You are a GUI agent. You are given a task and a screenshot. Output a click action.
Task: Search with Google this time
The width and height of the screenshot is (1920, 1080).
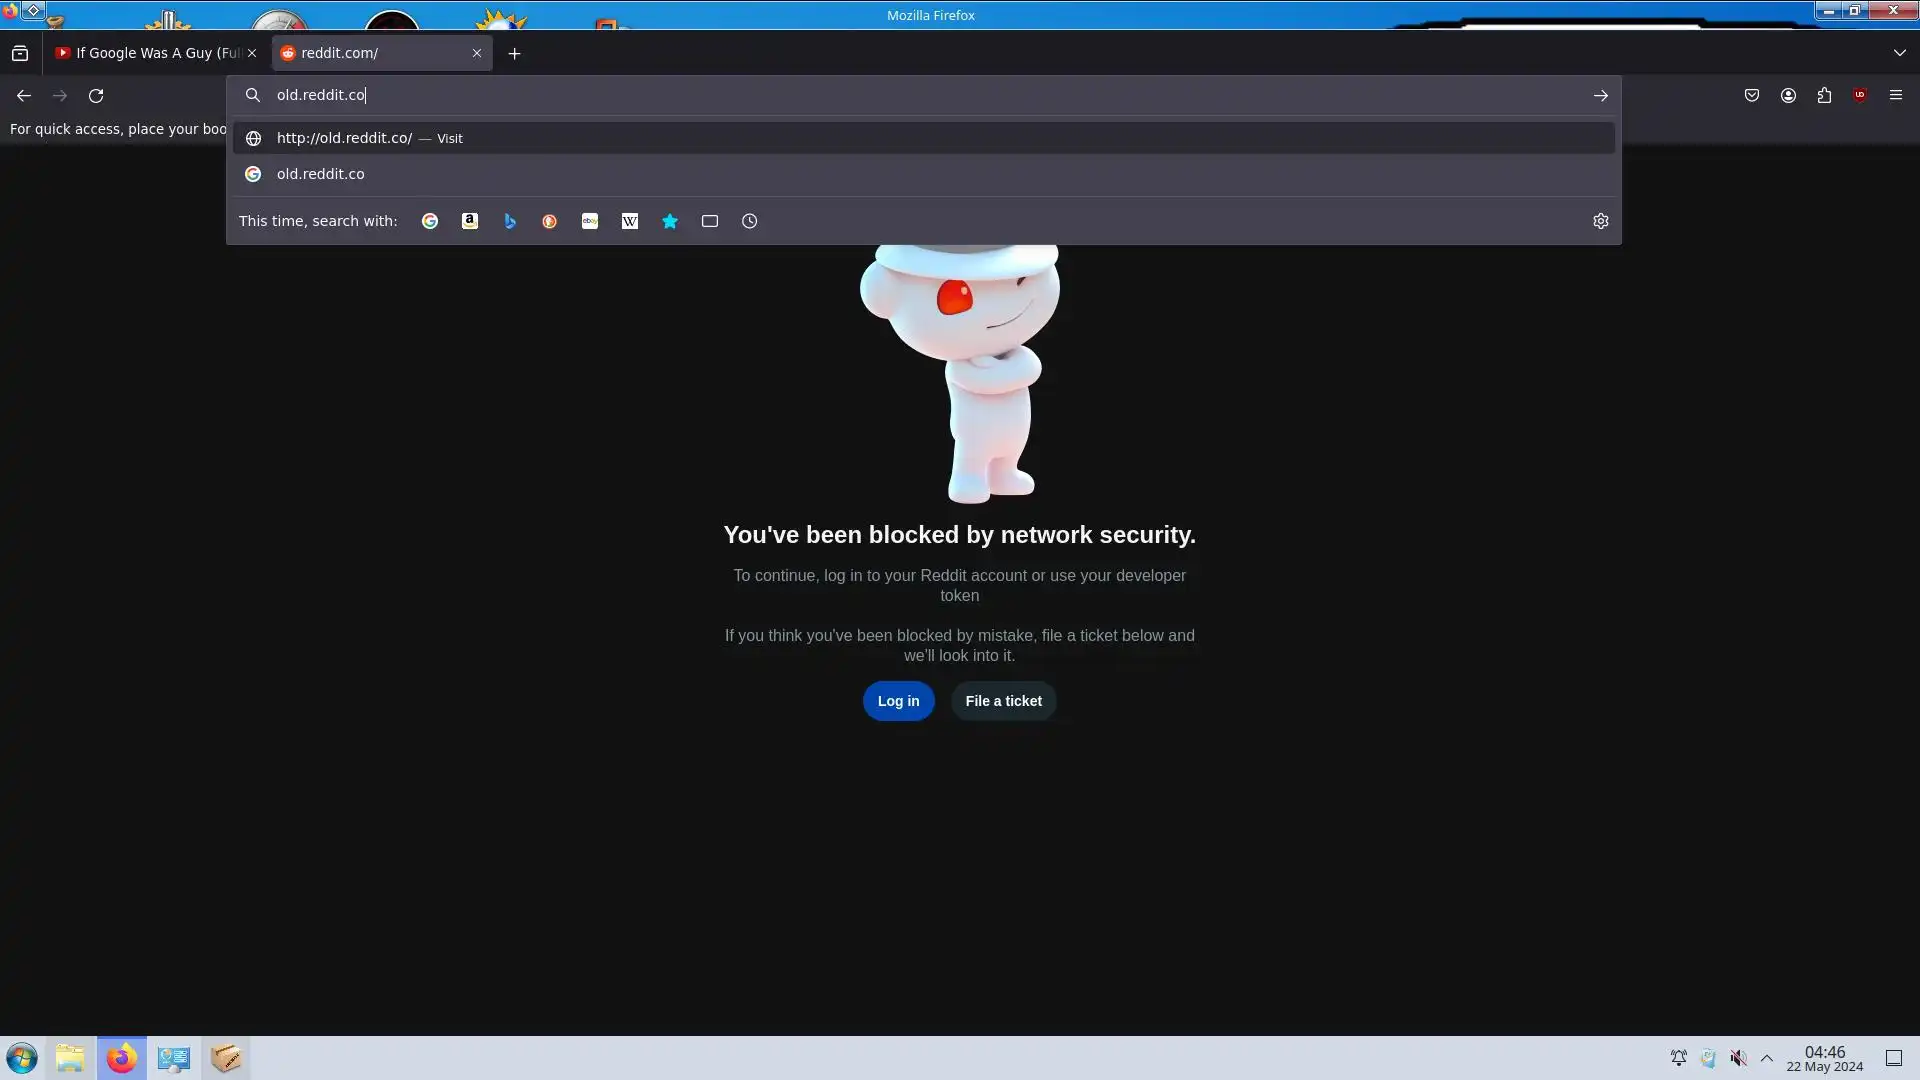coord(430,221)
